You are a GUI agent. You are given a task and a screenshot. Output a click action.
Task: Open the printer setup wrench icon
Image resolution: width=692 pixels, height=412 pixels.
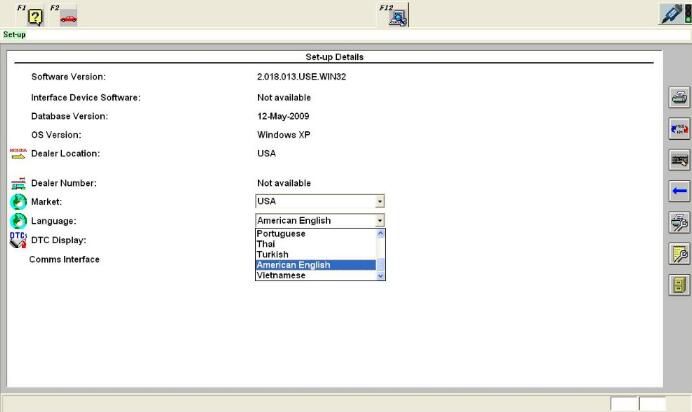679,222
